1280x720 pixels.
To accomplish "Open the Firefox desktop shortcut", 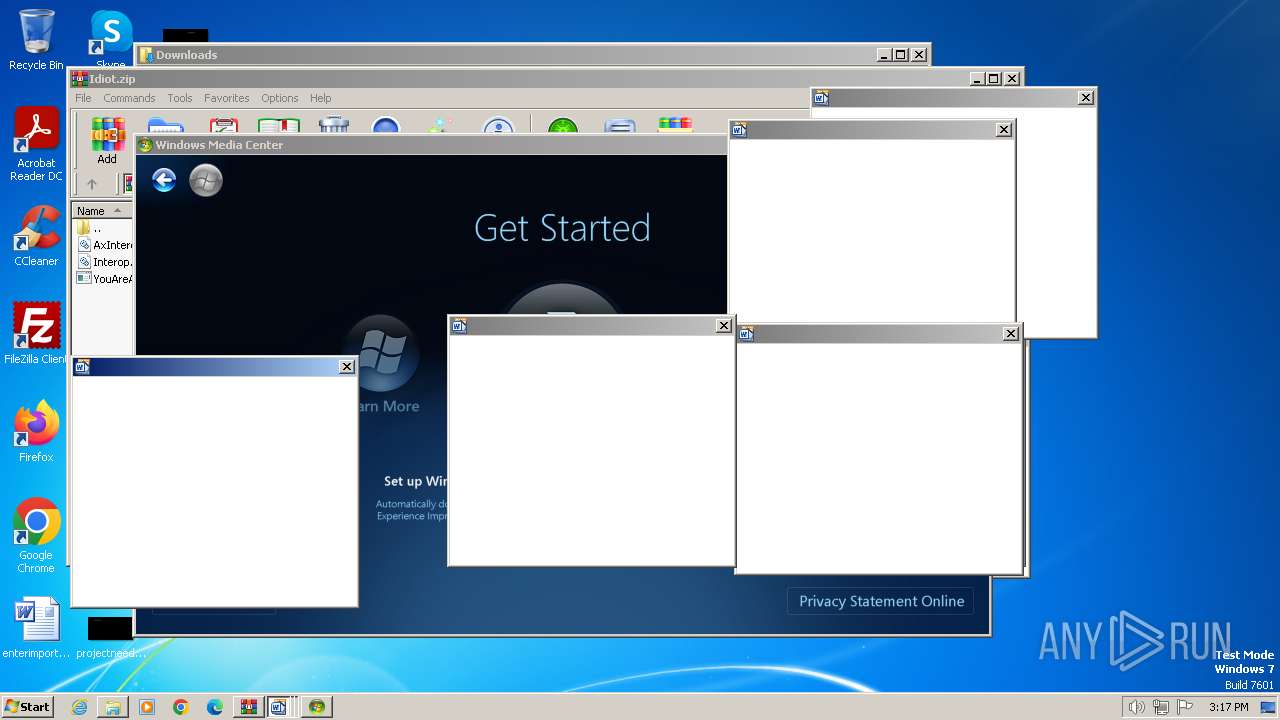I will (36, 432).
